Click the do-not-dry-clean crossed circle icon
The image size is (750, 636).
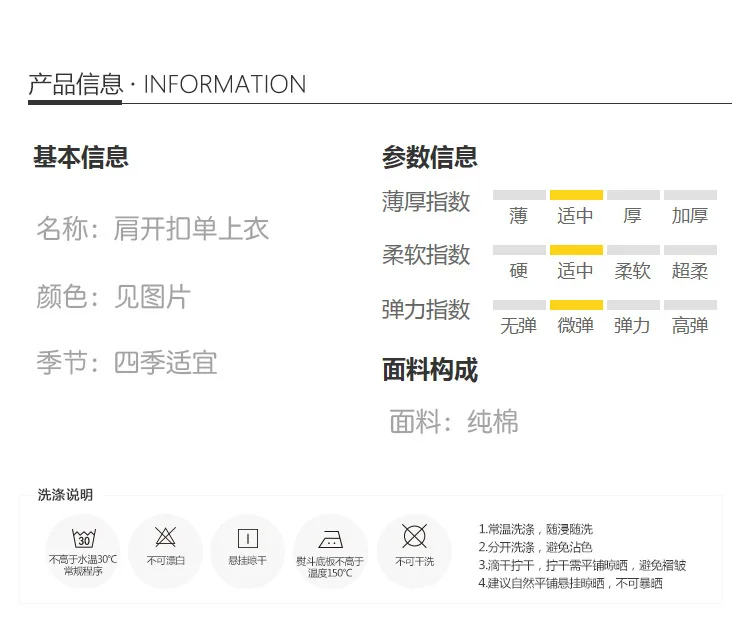pos(414,536)
